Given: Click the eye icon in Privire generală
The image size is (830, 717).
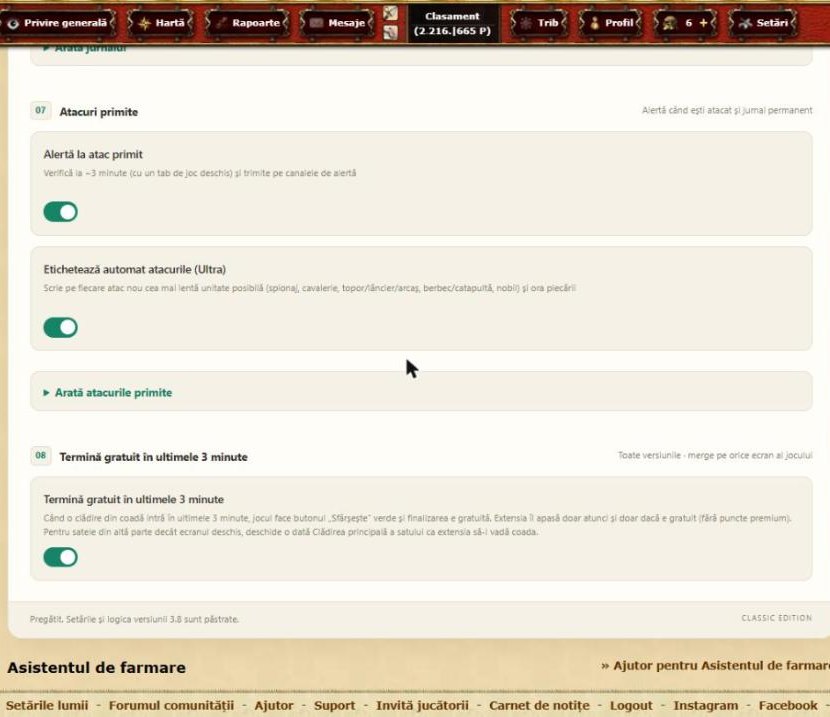Looking at the screenshot, I should pos(13,23).
